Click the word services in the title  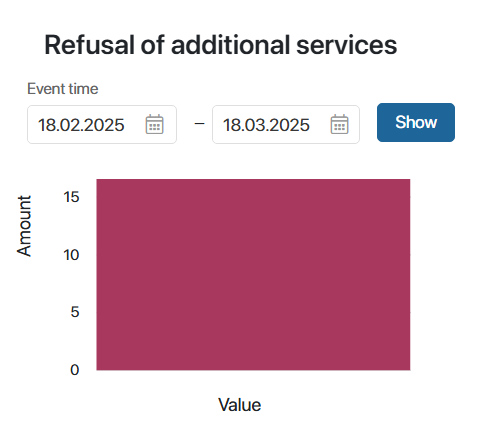347,45
